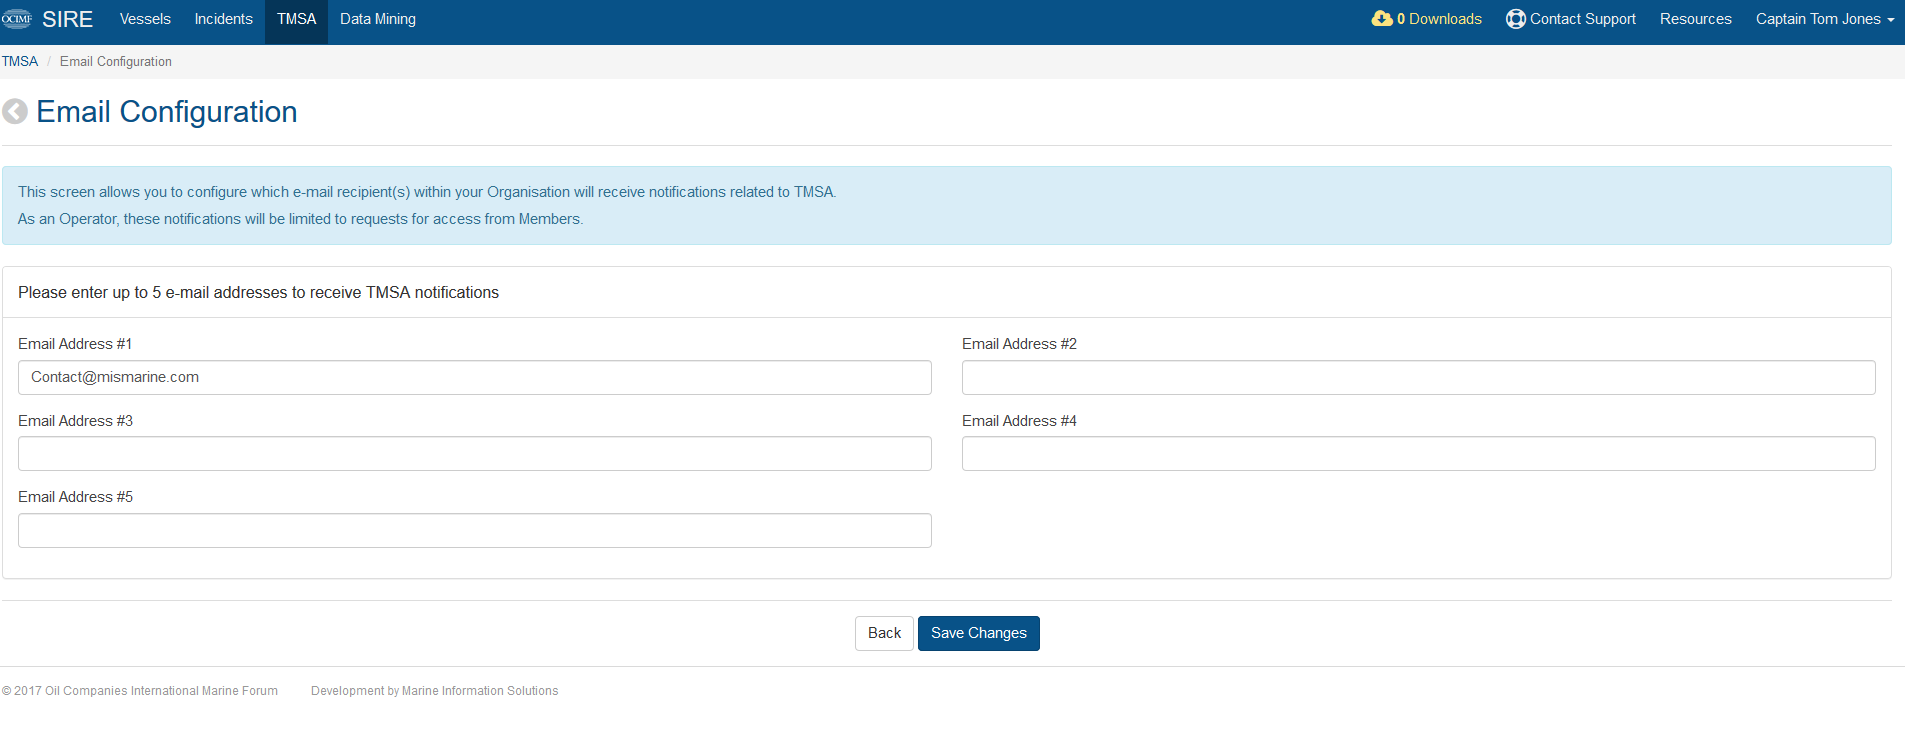Image resolution: width=1905 pixels, height=747 pixels.
Task: Click the Oil Companies International Marine Forum footer text
Action: (x=140, y=691)
